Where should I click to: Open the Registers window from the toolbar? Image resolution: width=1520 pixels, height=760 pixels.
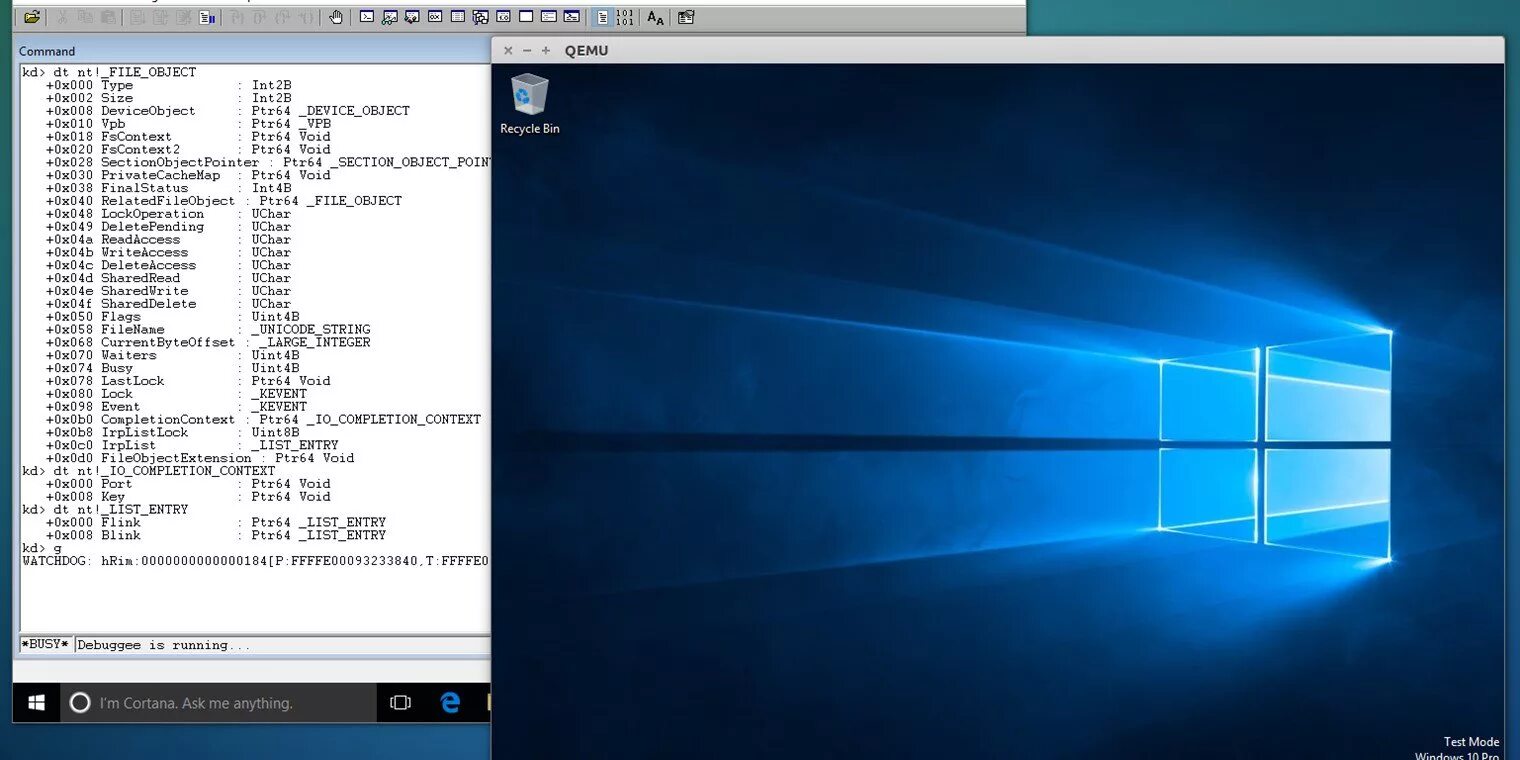coord(435,17)
